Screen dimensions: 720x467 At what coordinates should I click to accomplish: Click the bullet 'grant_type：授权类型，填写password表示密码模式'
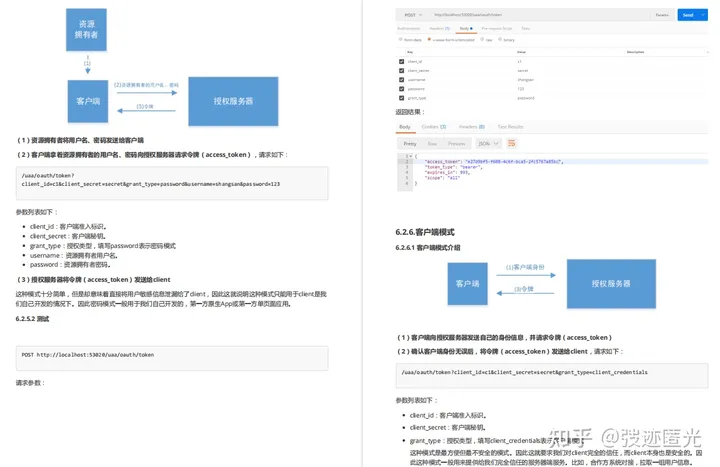click(103, 246)
